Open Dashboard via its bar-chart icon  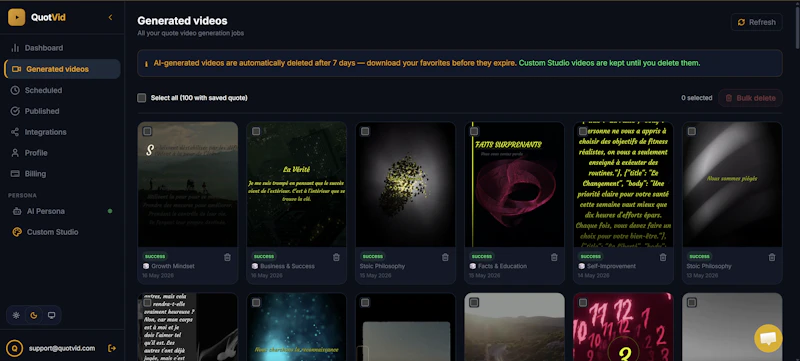15,48
